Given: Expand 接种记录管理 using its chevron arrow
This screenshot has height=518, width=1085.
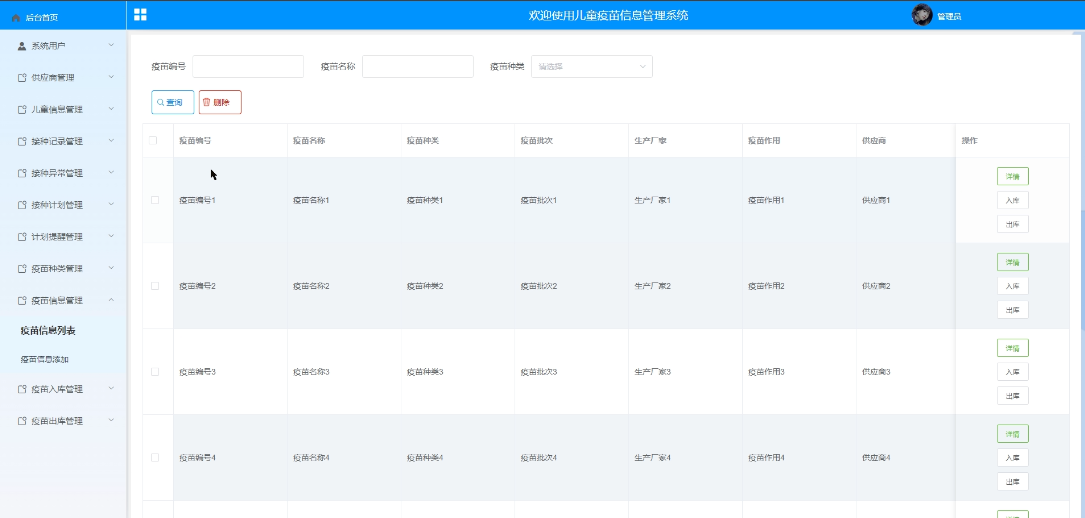Looking at the screenshot, I should (x=111, y=141).
